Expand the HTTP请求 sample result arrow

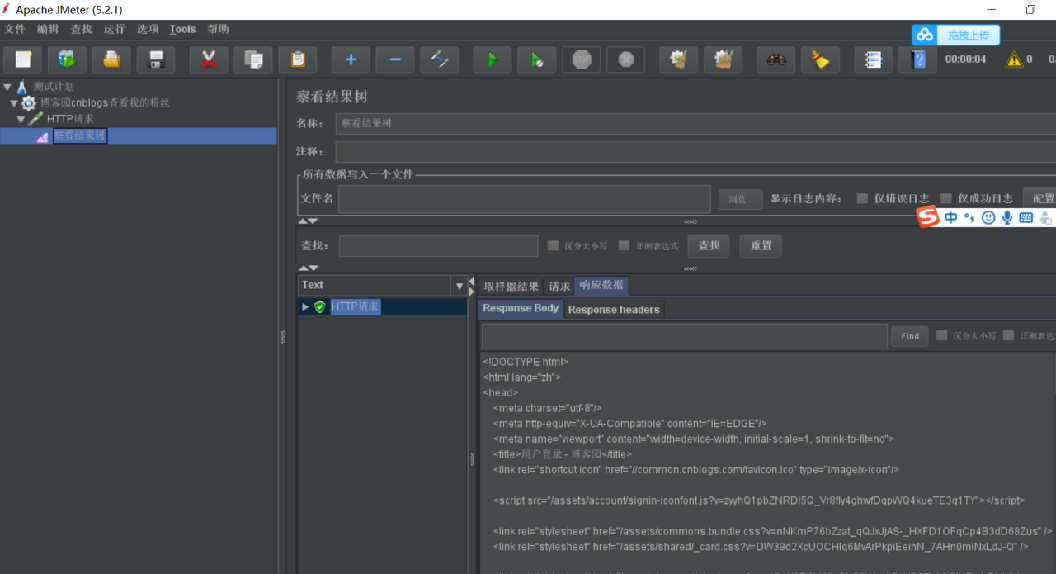(x=305, y=307)
